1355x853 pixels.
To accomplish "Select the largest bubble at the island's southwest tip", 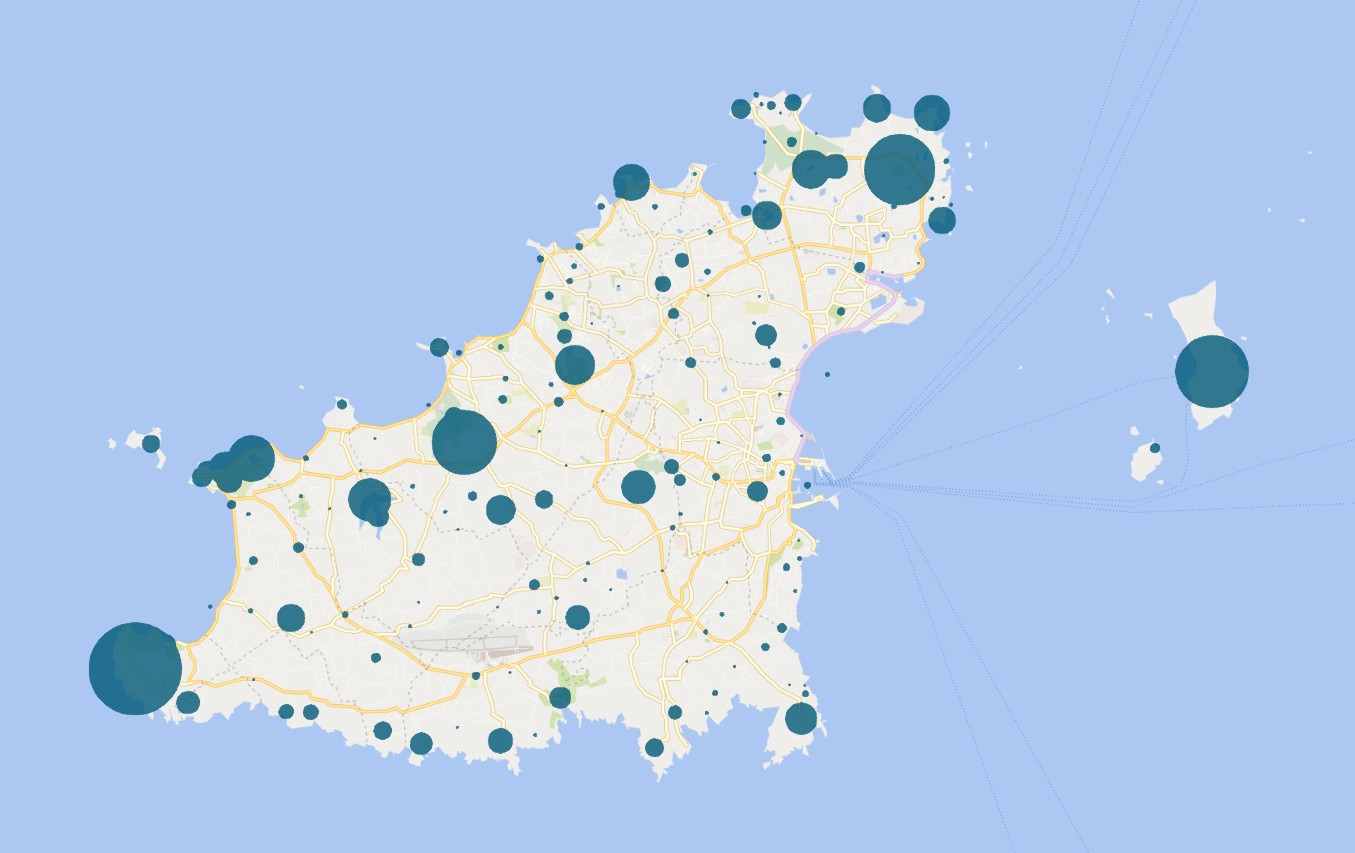I will (135, 668).
